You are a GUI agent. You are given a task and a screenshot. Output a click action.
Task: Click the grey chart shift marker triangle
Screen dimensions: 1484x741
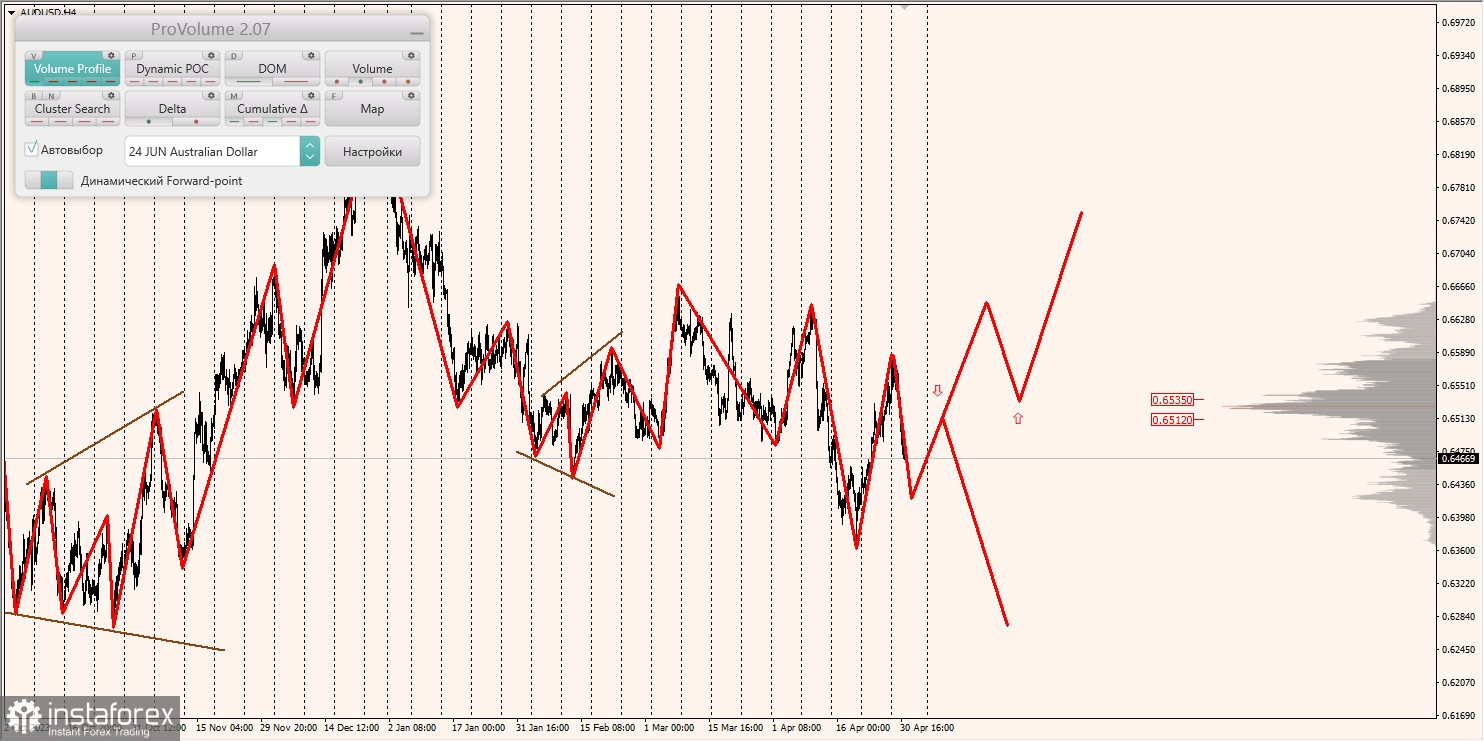pyautogui.click(x=905, y=6)
